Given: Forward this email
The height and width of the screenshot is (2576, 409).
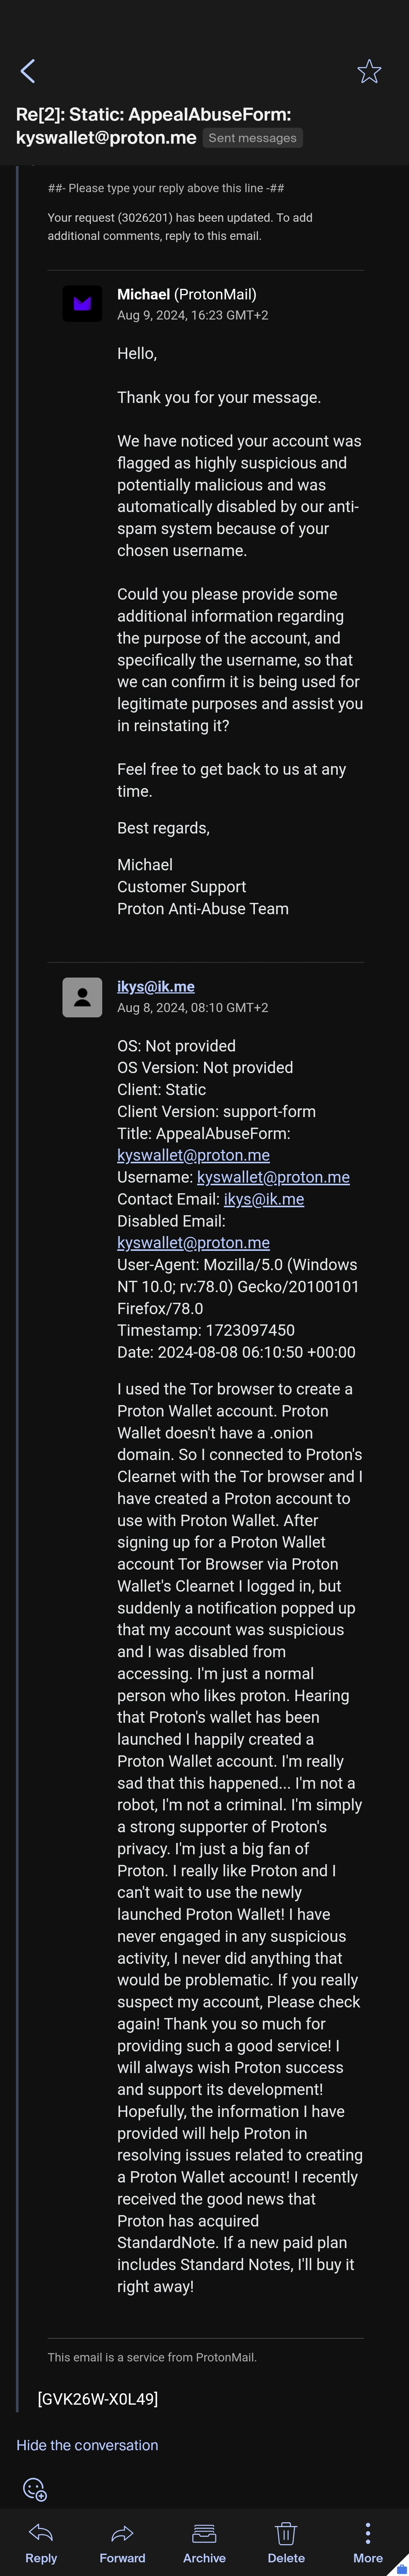Looking at the screenshot, I should [x=122, y=2532].
